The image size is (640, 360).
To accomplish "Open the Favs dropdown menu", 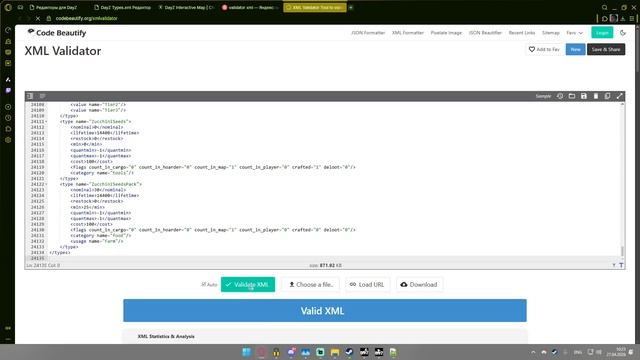I will [x=575, y=33].
